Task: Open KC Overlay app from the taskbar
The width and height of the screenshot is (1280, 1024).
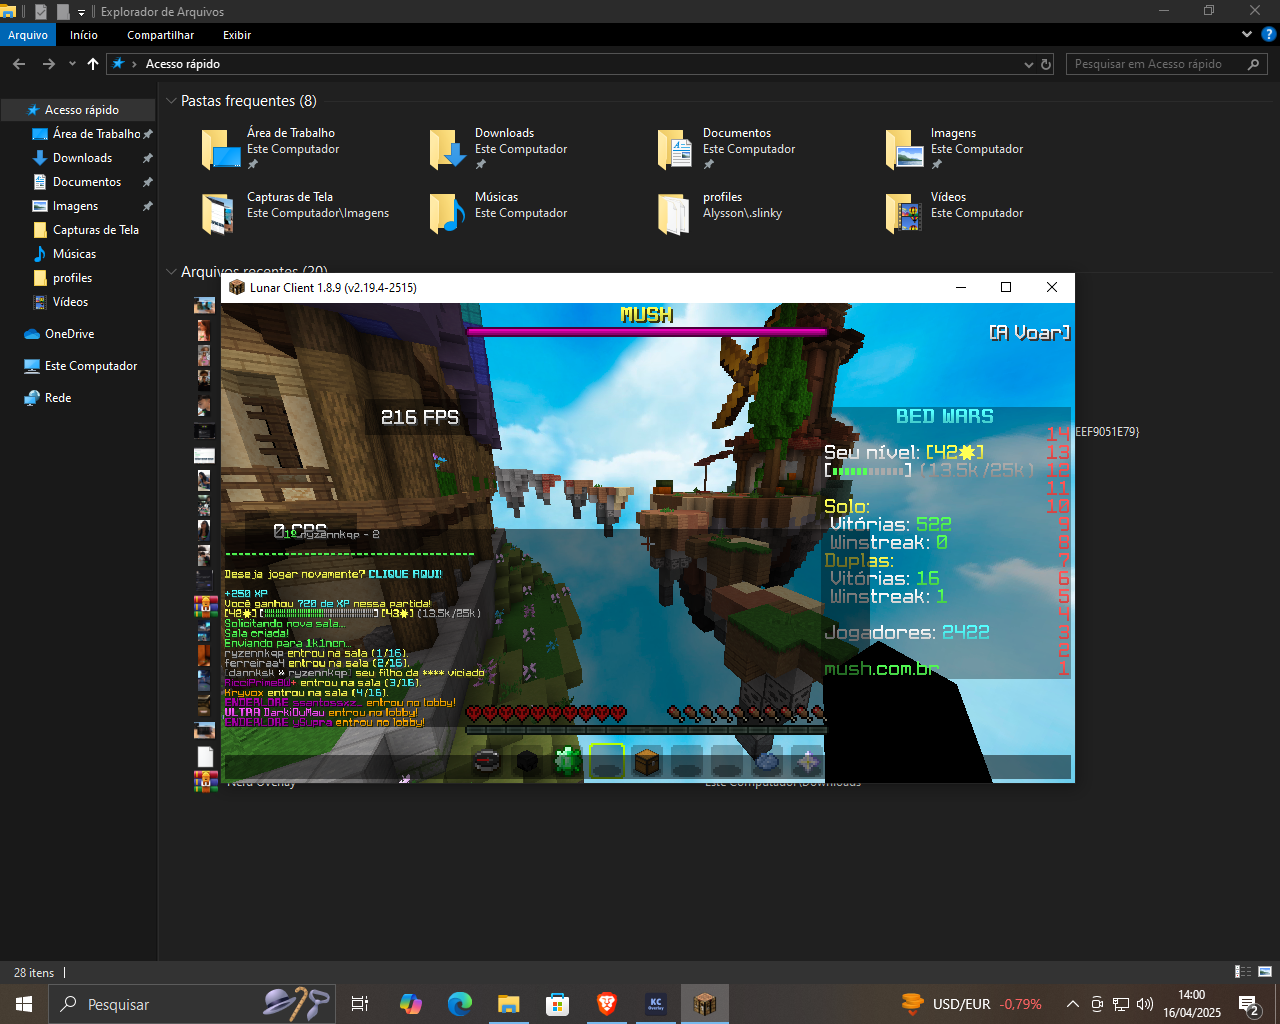Action: 656,1004
